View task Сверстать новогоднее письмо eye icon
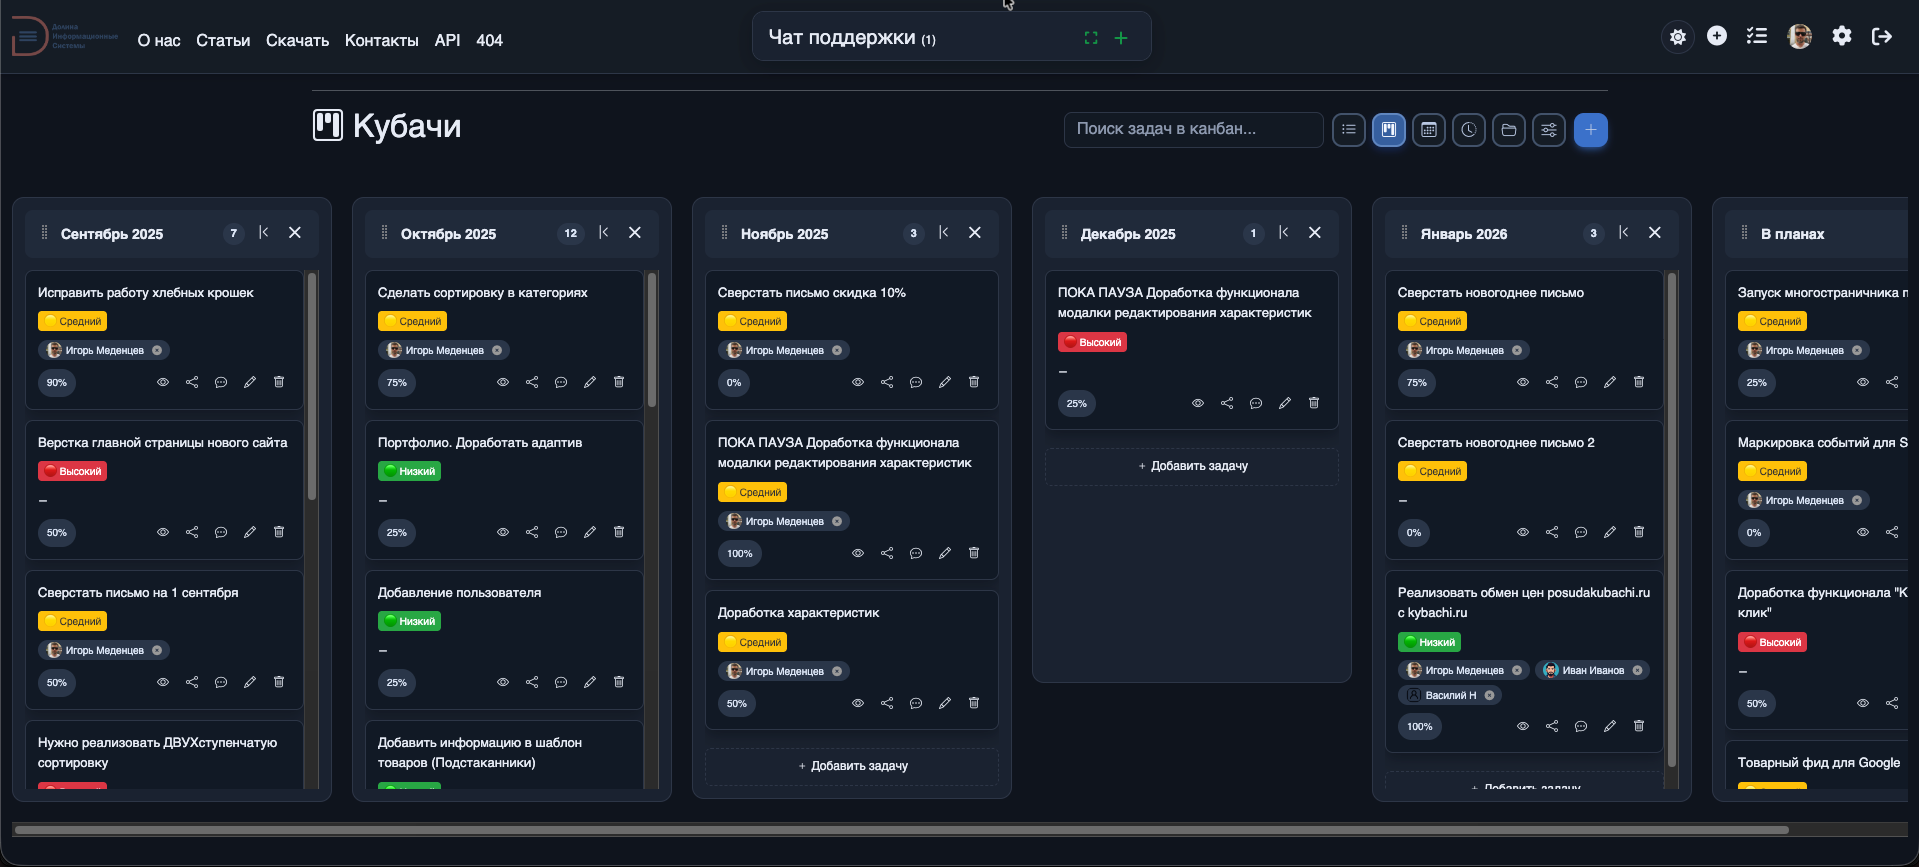The height and width of the screenshot is (867, 1919). pos(1523,382)
